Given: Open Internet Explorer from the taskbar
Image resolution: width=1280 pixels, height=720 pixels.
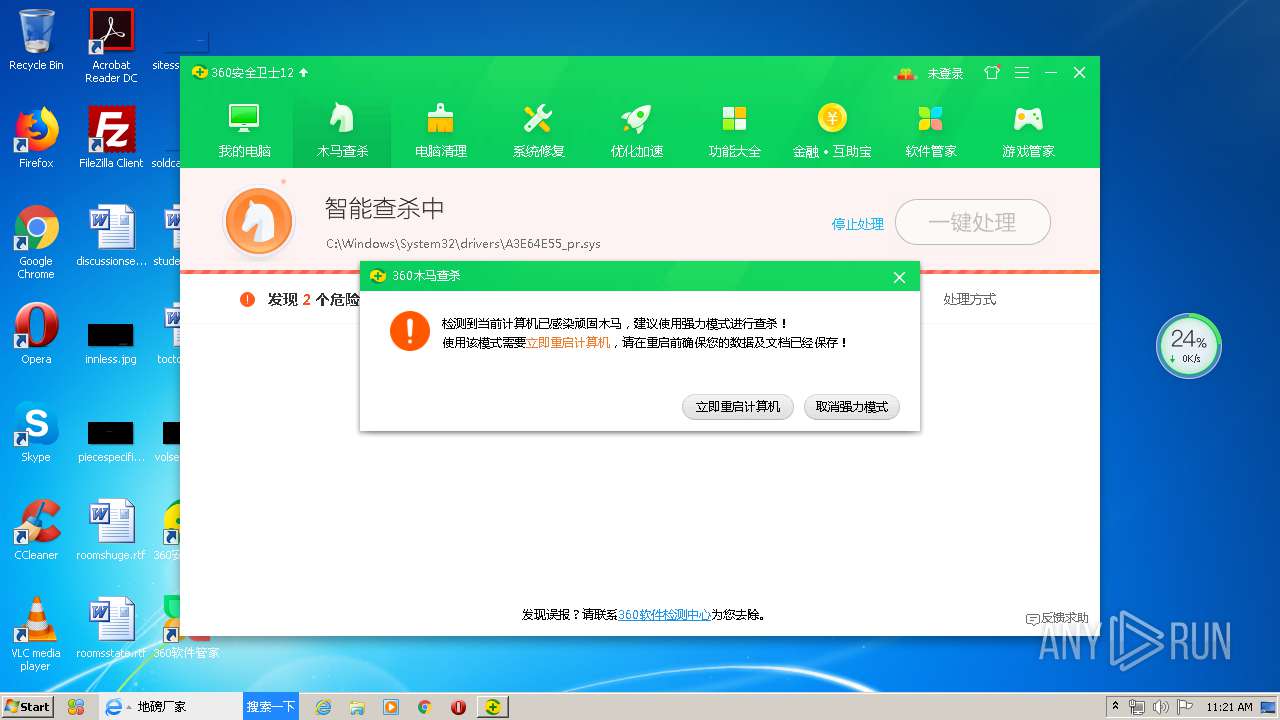Looking at the screenshot, I should coord(323,707).
